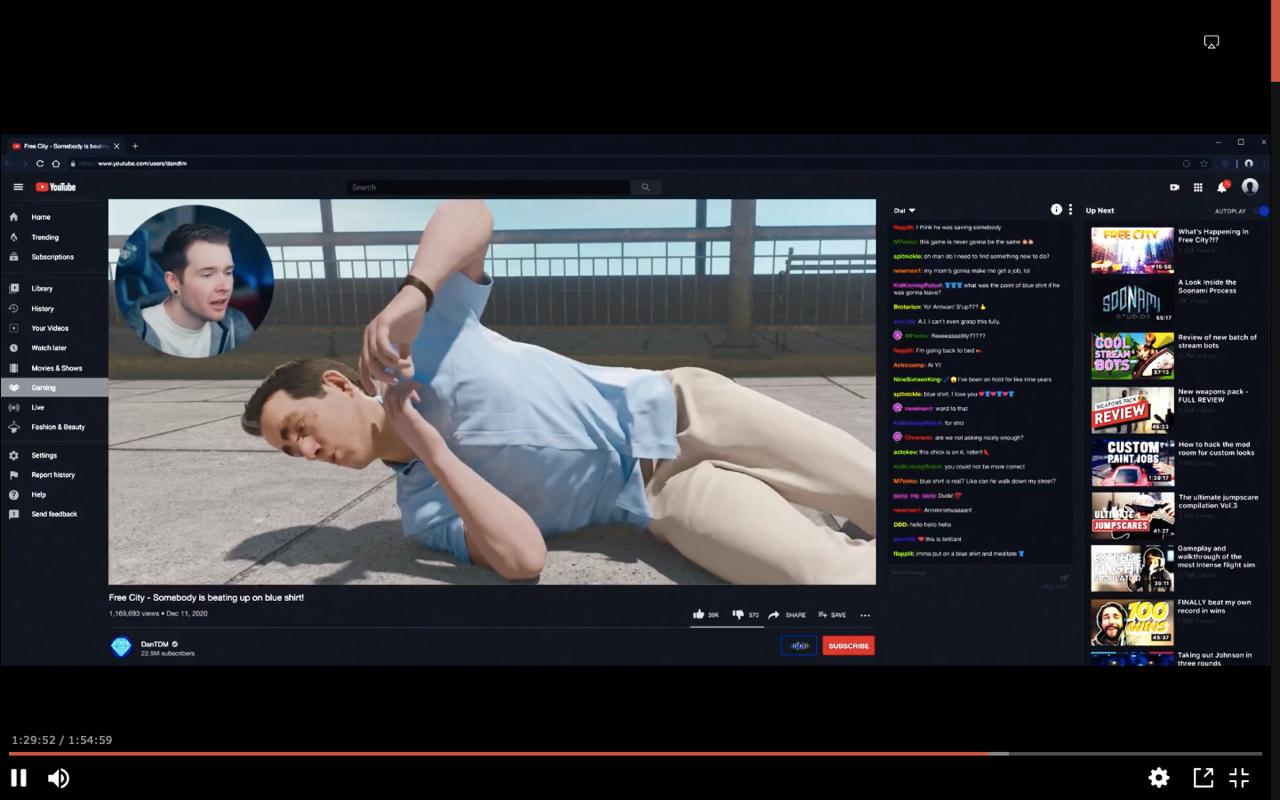This screenshot has height=800, width=1280.
Task: Mute the player volume speaker icon
Action: click(59, 778)
